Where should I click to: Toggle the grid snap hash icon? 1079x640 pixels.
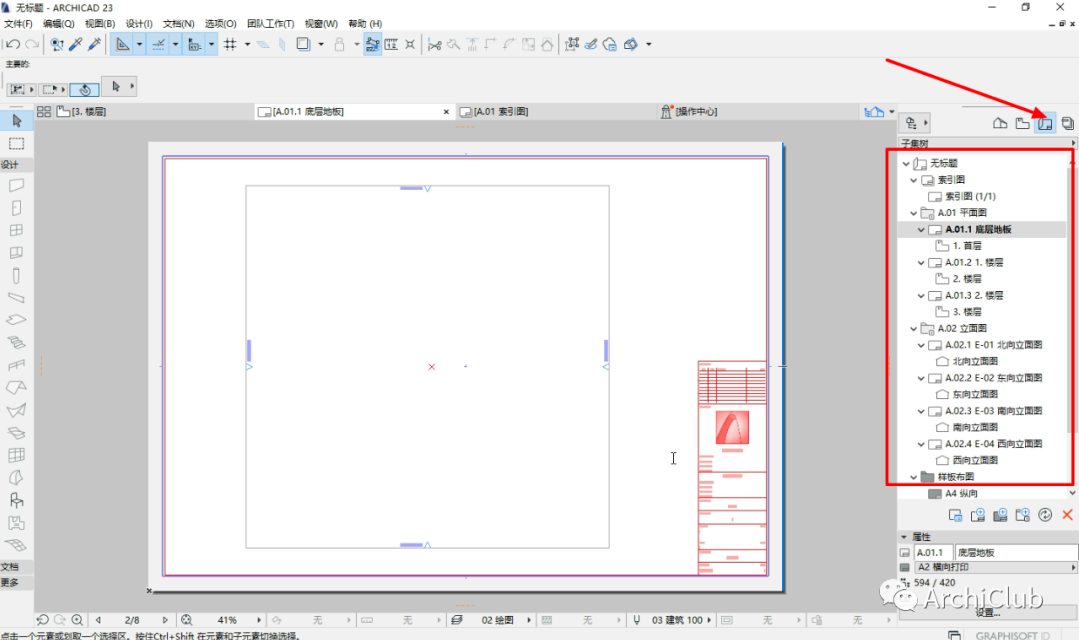click(x=230, y=44)
